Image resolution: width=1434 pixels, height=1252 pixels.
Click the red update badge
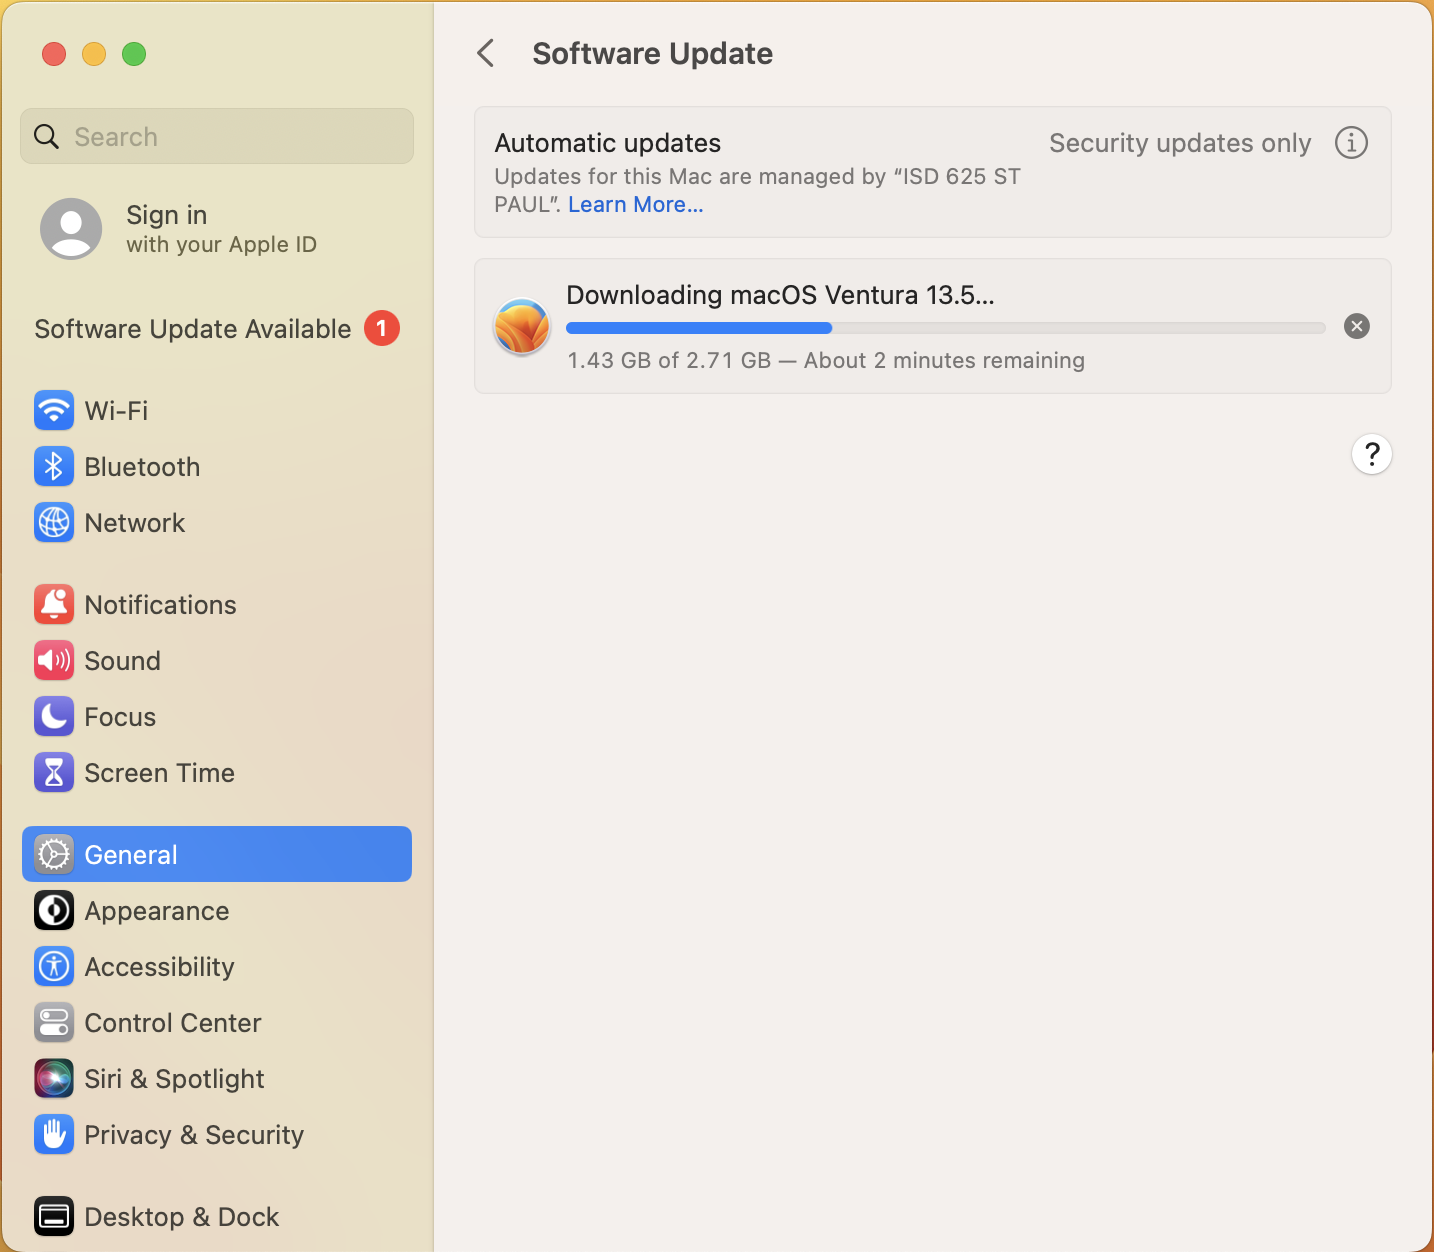tap(382, 328)
